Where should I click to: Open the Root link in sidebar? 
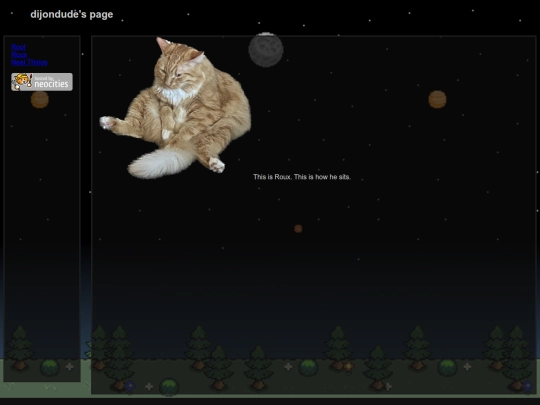pyautogui.click(x=19, y=47)
